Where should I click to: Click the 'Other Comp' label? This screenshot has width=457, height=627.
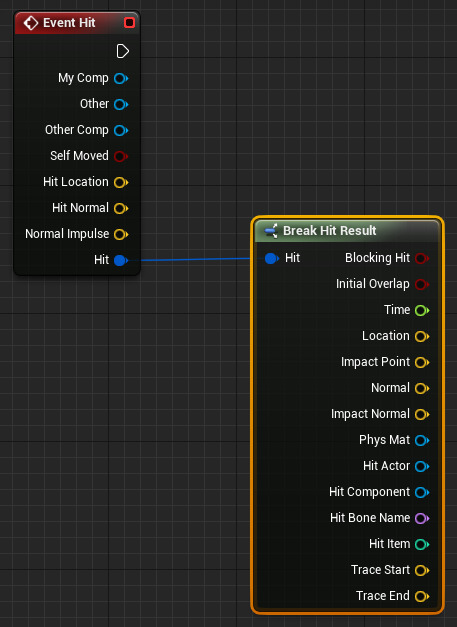click(x=77, y=130)
